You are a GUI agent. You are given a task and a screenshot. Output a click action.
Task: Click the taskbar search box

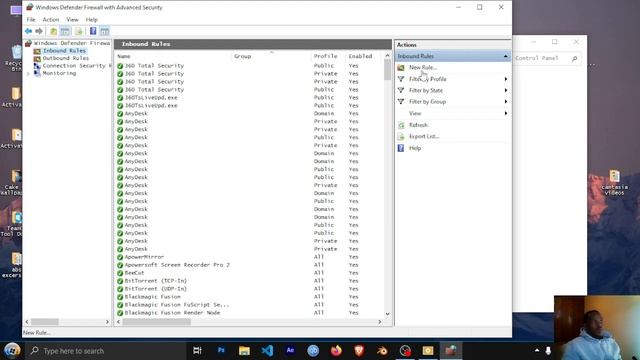click(107, 351)
